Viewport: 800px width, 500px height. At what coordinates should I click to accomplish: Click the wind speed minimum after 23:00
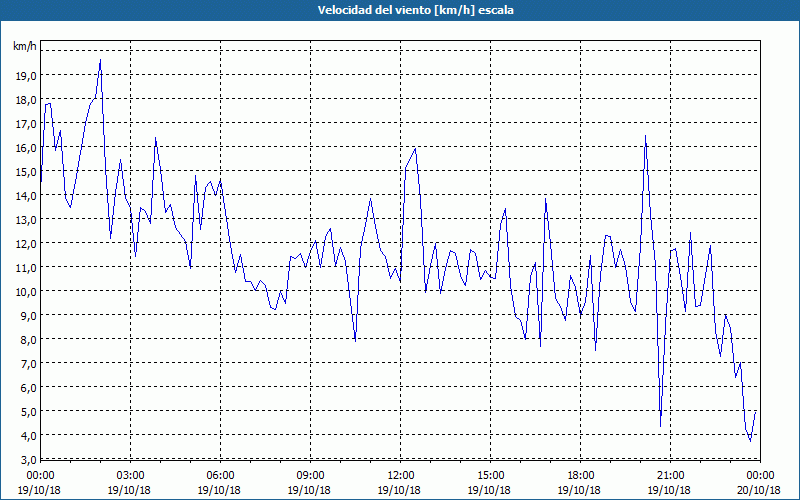pos(750,441)
